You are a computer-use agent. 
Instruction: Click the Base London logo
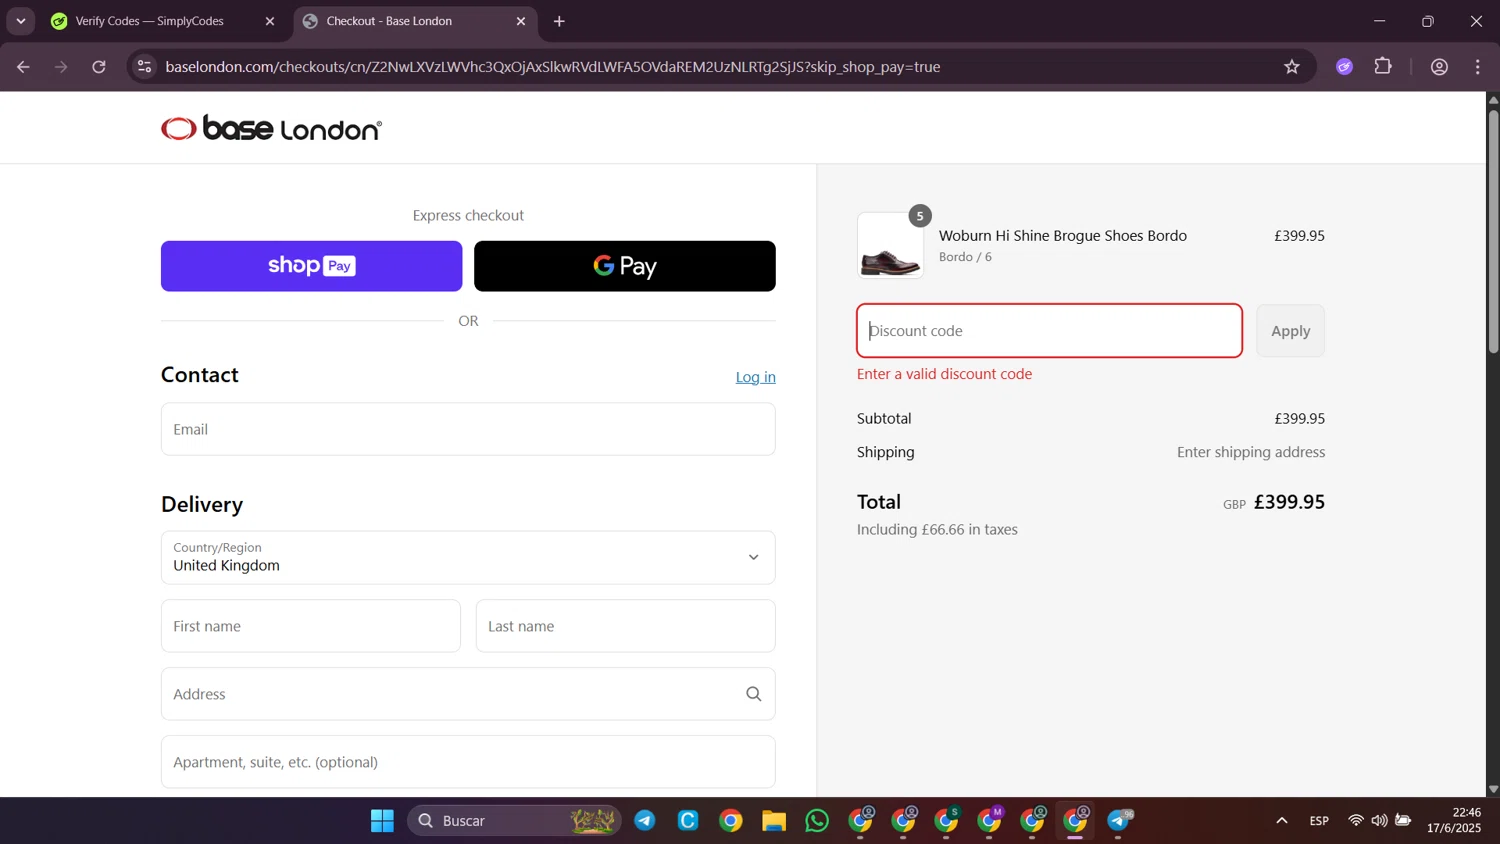pos(271,128)
